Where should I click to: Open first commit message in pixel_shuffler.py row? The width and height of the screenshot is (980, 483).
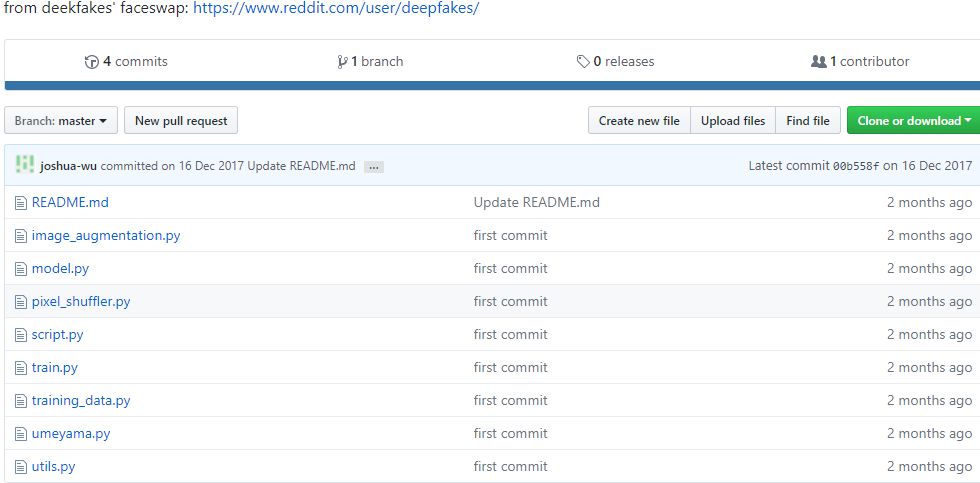(x=511, y=302)
